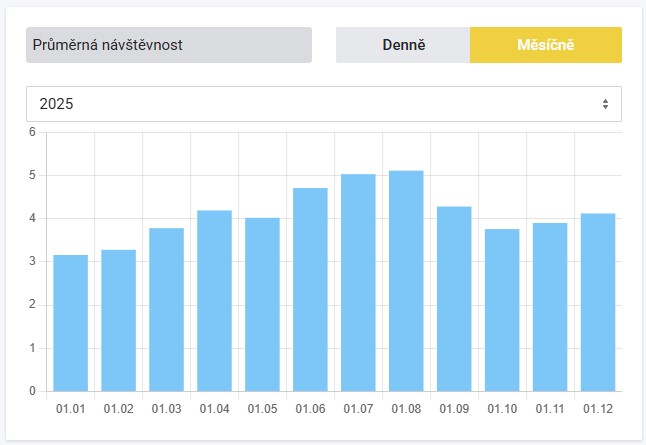
Task: Select the 01.02 bar in chart
Action: pyautogui.click(x=118, y=320)
